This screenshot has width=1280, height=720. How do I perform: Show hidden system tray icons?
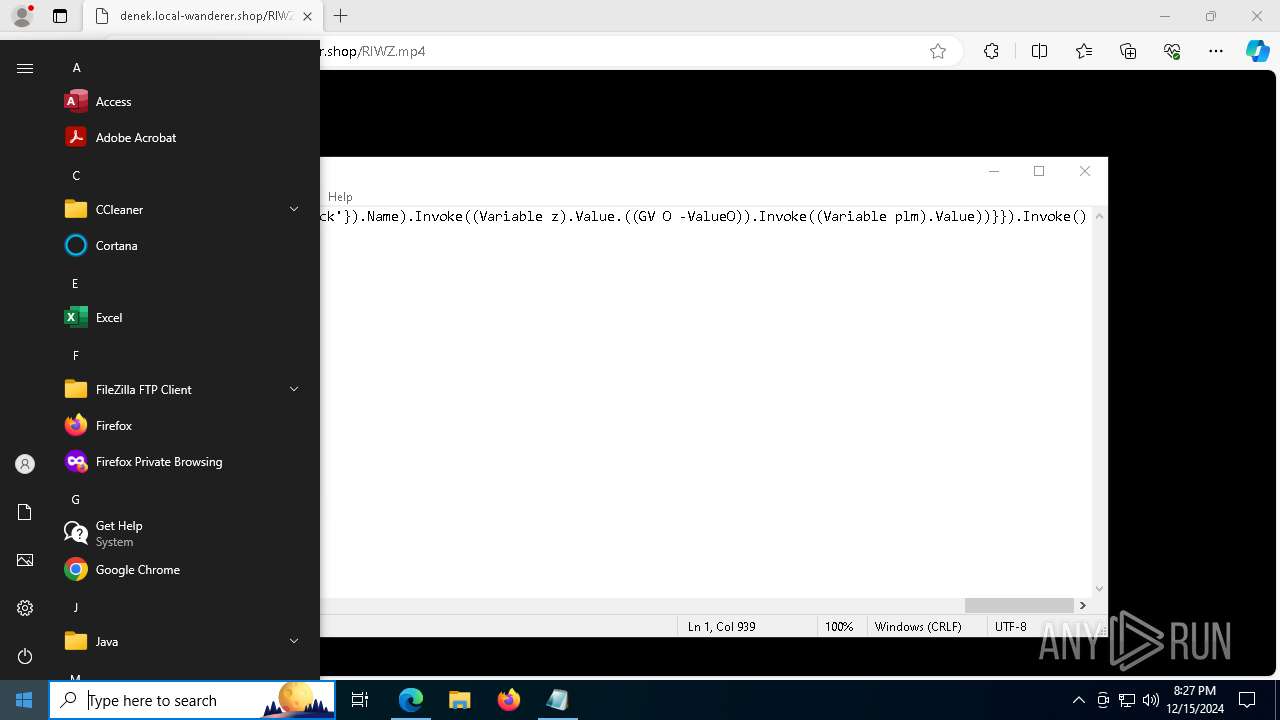(1078, 700)
